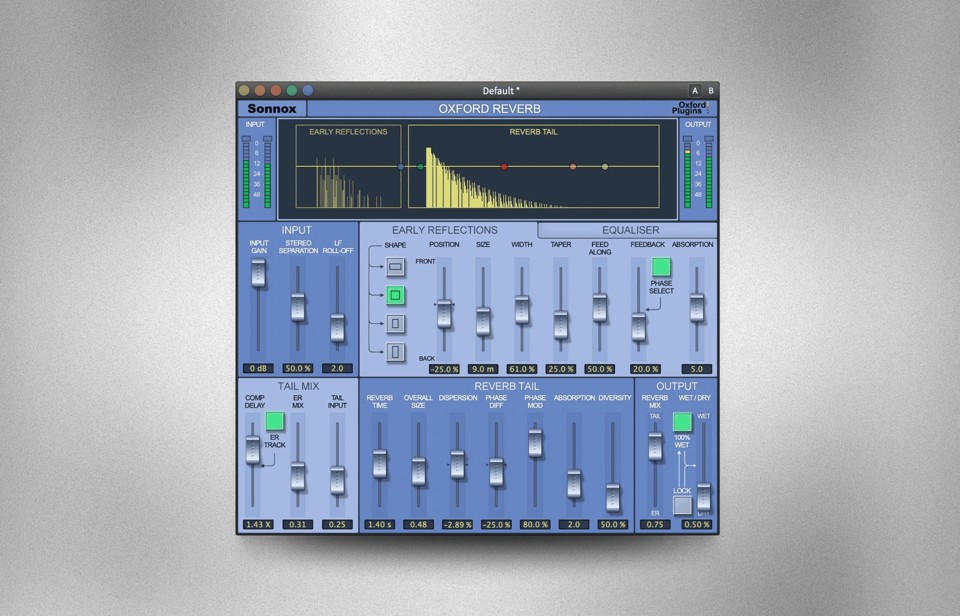Click the Dispersion -2.89 % value field

[x=457, y=525]
